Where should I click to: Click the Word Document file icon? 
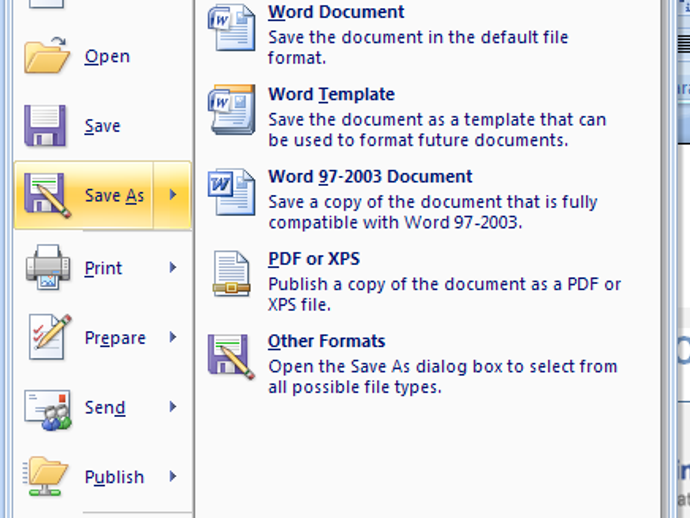231,27
